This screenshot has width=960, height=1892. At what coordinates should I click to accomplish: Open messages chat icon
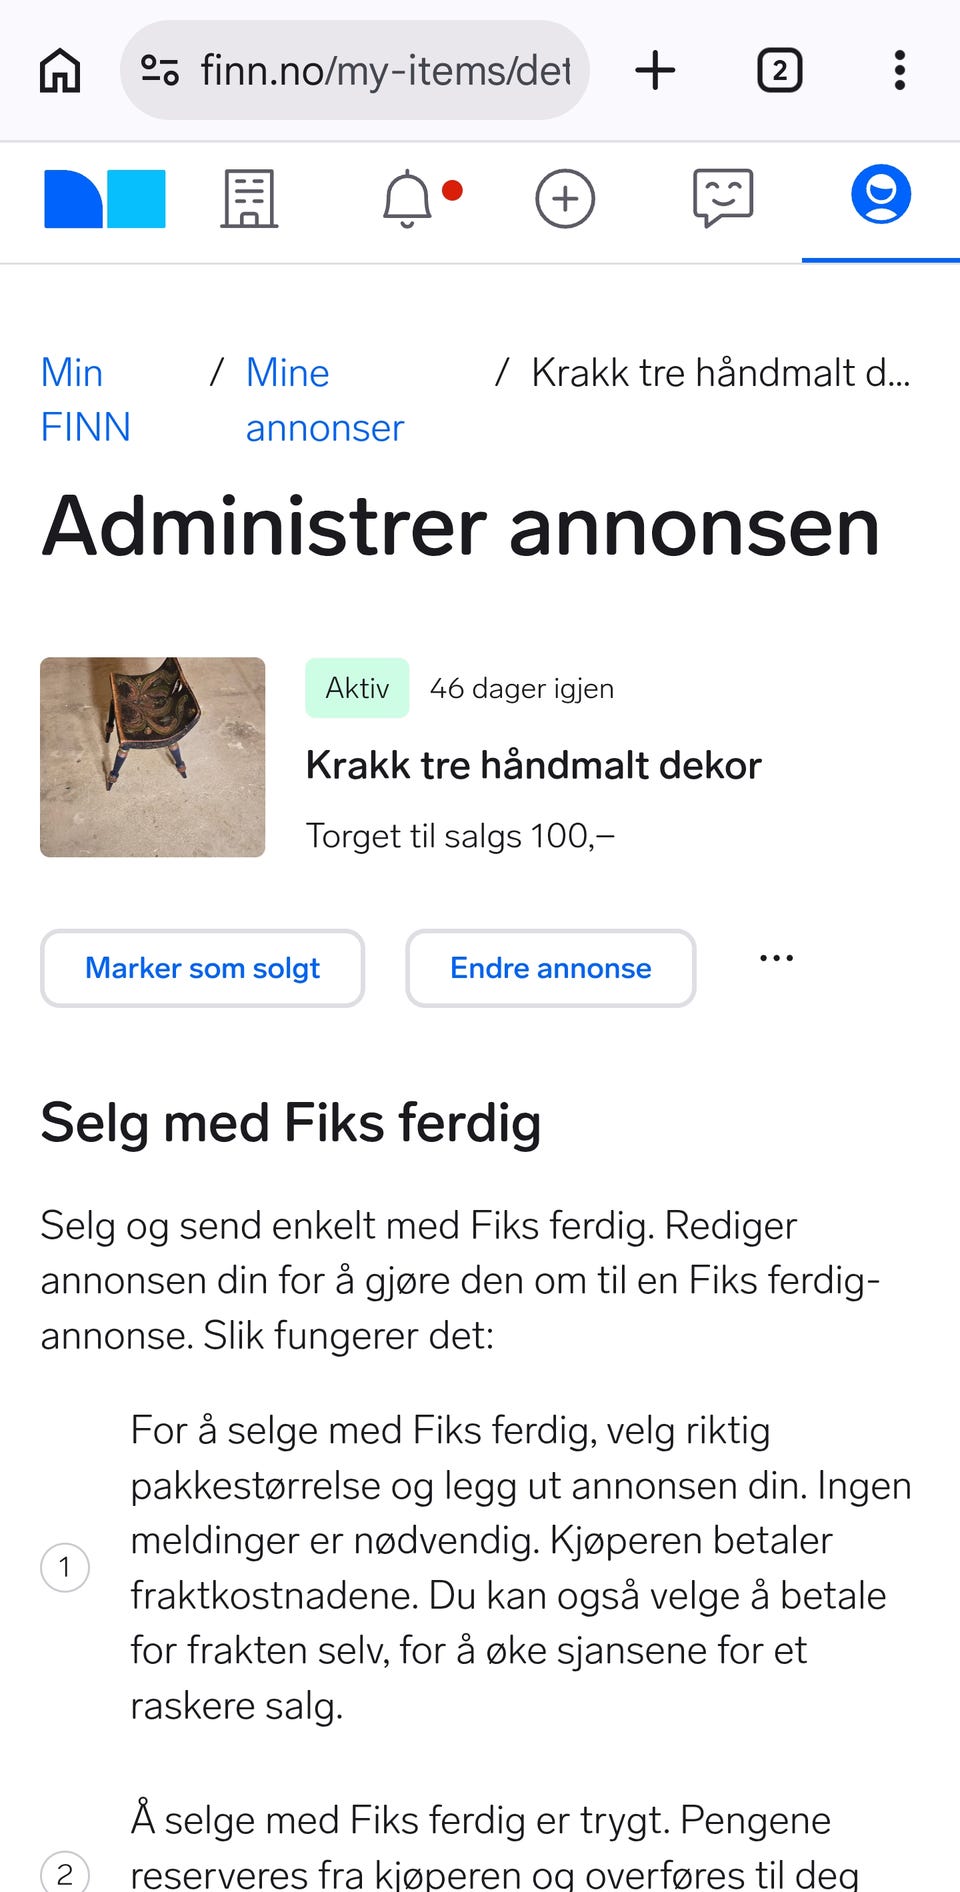722,197
